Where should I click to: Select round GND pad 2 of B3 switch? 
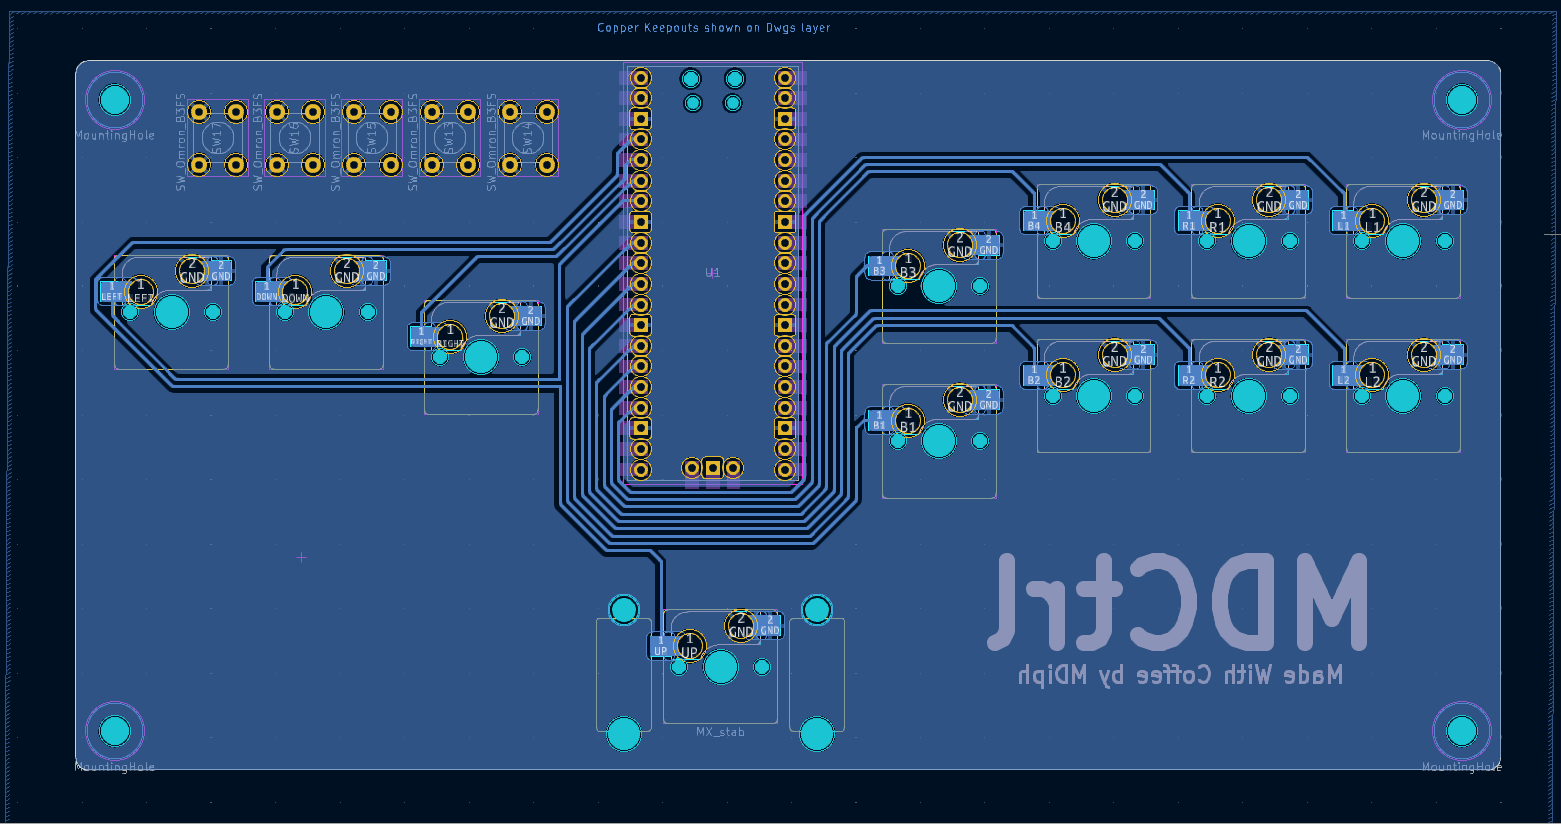pos(959,244)
